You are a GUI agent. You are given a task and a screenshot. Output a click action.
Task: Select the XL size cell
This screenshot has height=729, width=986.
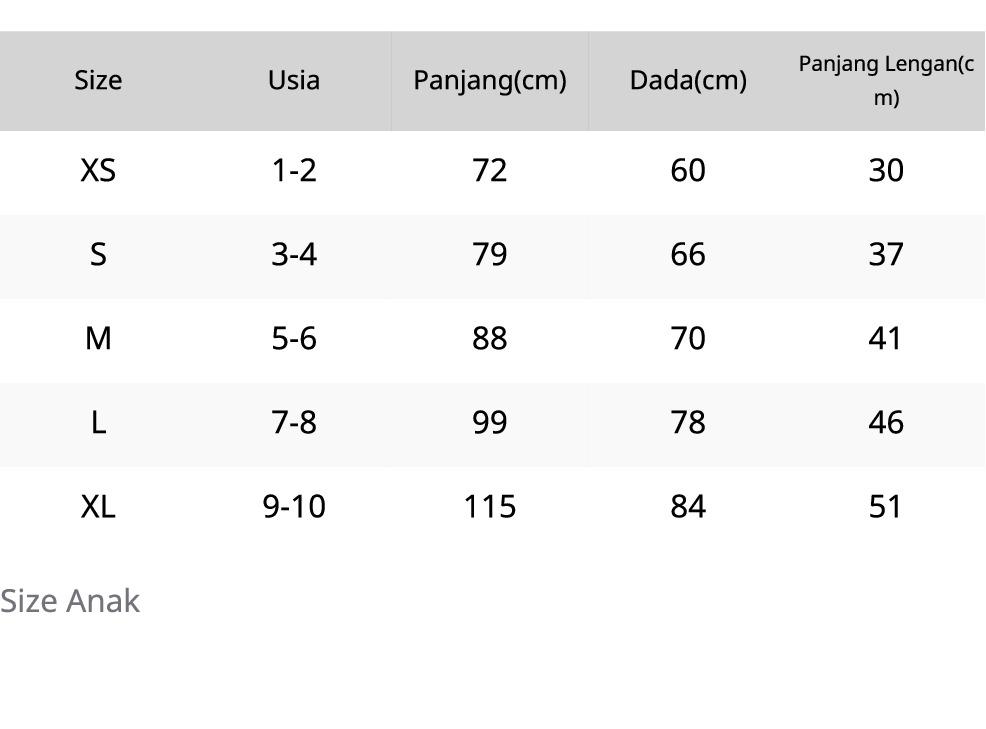tap(98, 507)
